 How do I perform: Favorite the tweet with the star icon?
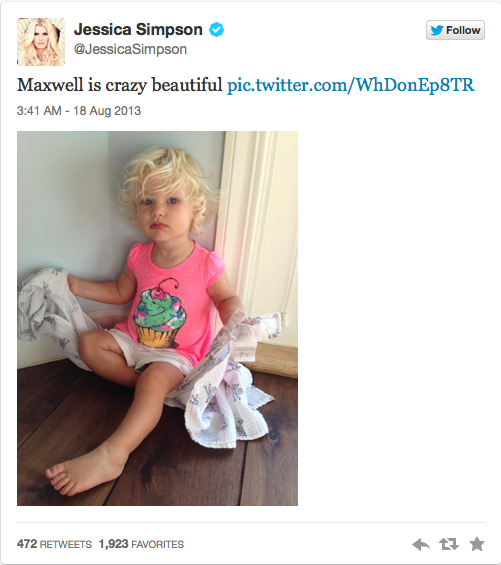pyautogui.click(x=477, y=544)
